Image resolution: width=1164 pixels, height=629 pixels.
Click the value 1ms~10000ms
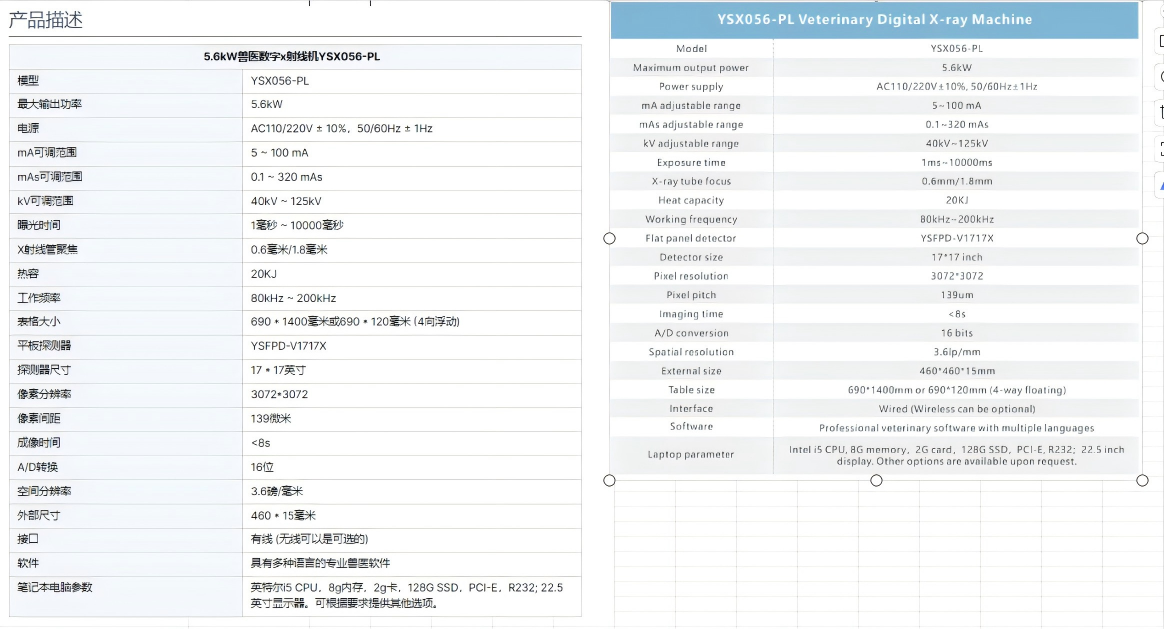pos(957,162)
